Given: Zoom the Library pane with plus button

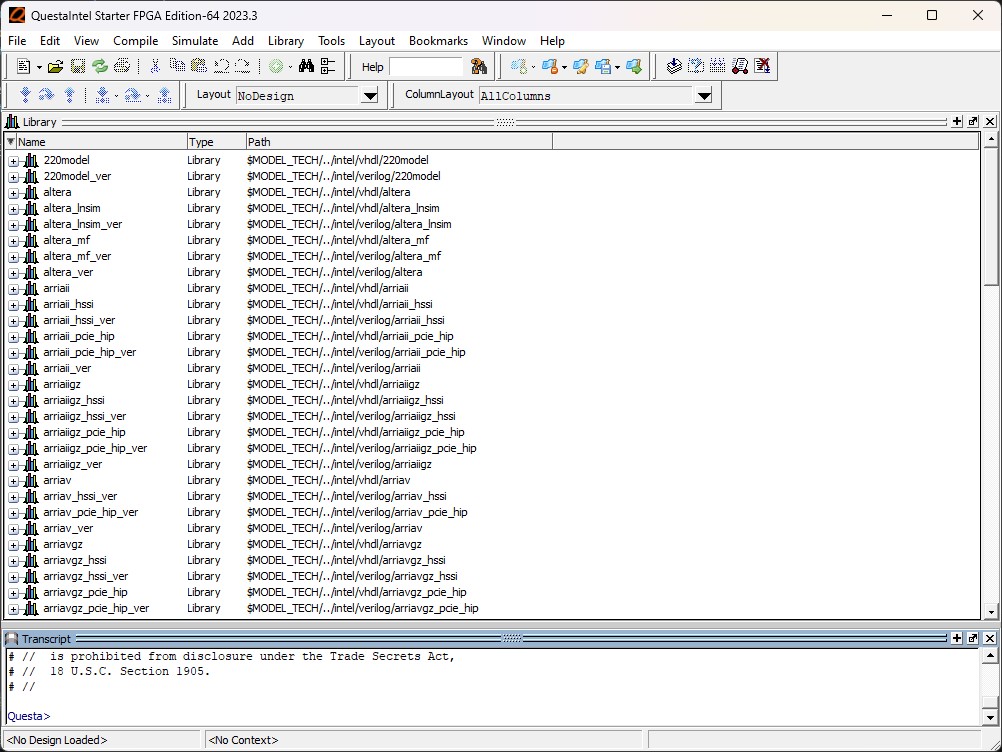Looking at the screenshot, I should (x=957, y=121).
